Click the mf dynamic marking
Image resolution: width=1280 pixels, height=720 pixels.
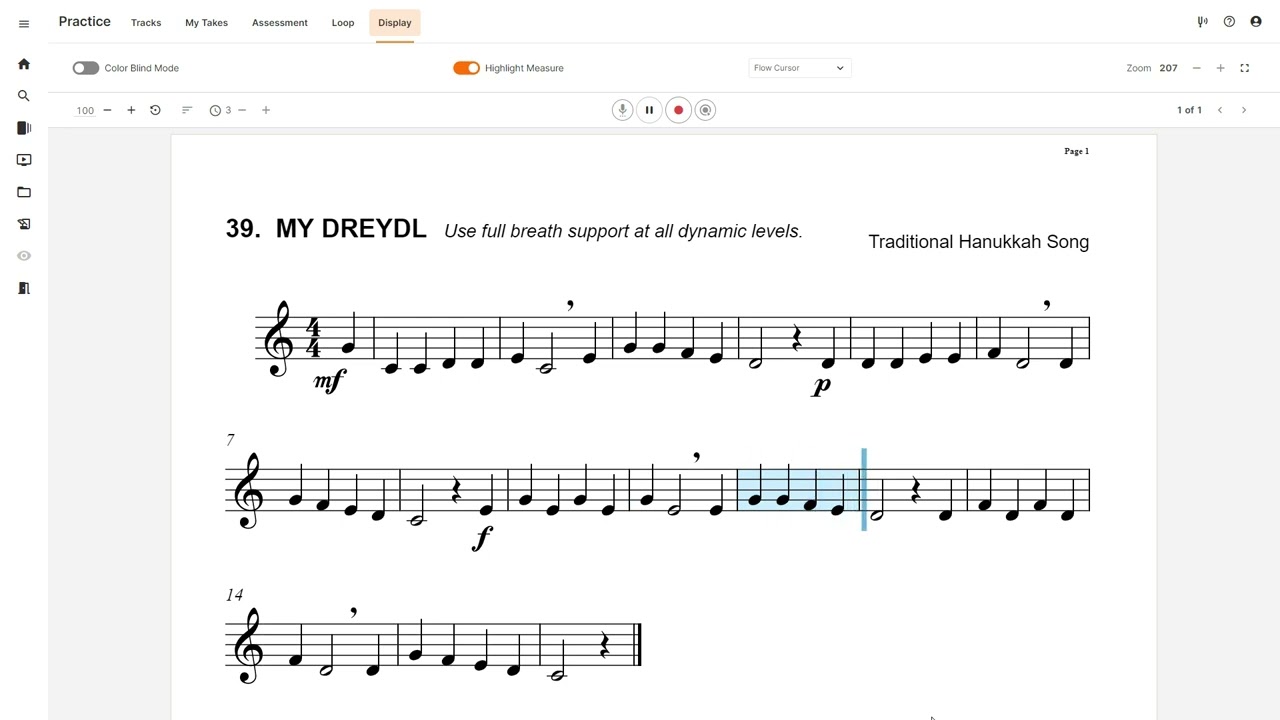click(329, 380)
